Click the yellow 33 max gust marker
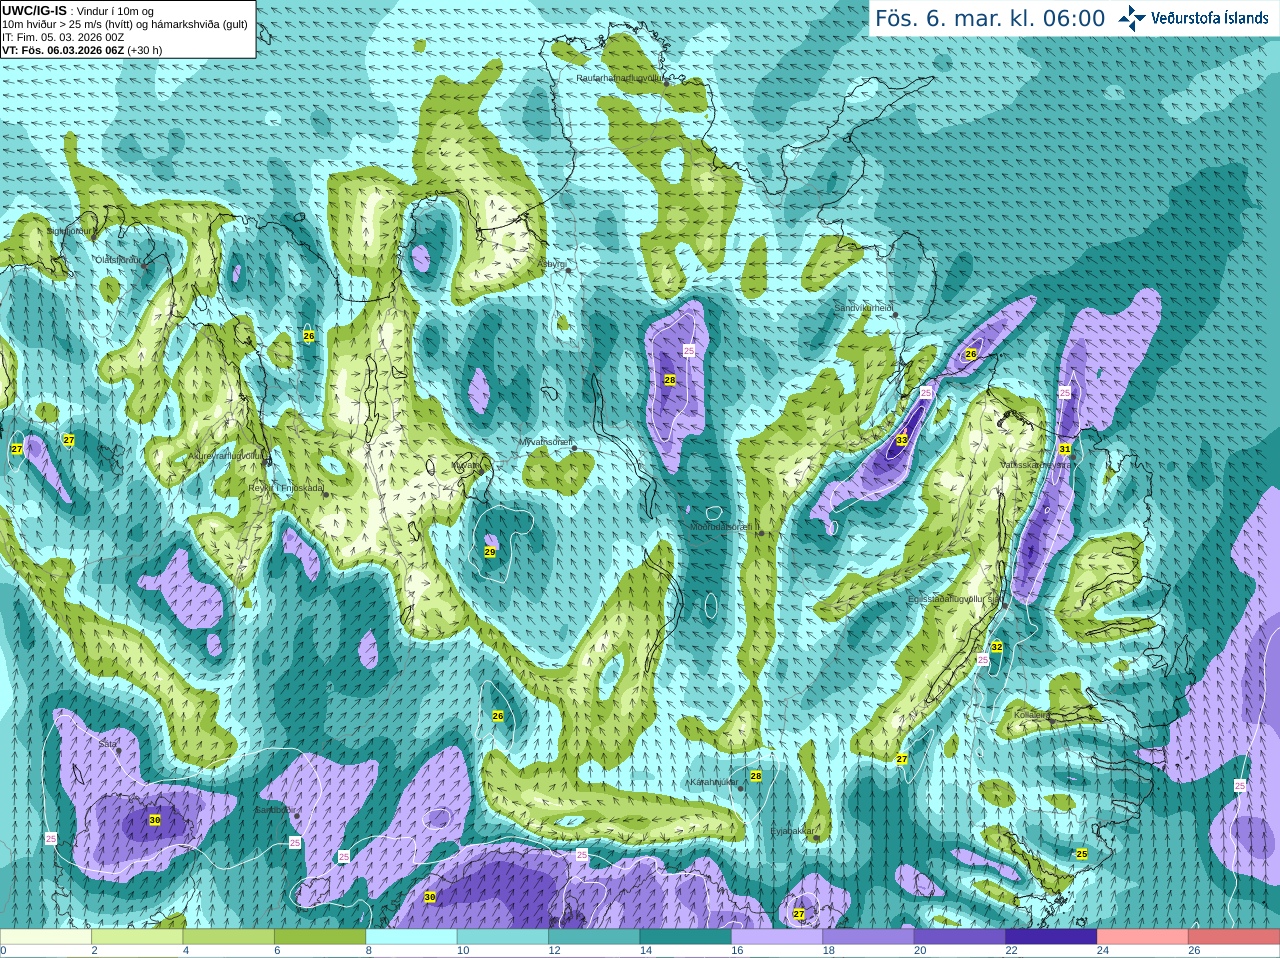Screen dimensions: 1280x958 (x=902, y=440)
